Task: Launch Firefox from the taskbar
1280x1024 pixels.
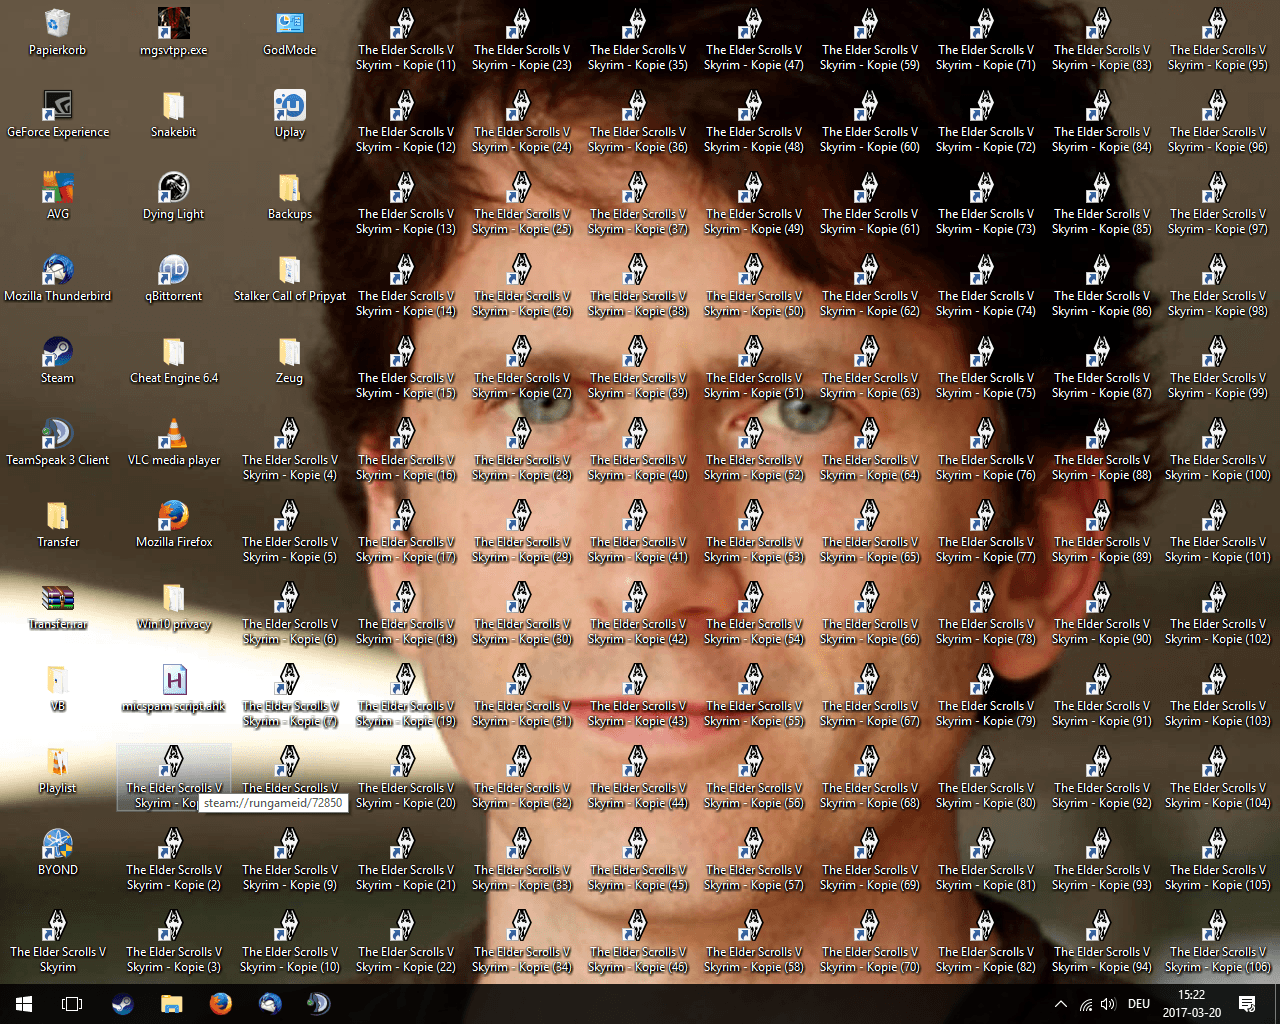Action: click(221, 1003)
